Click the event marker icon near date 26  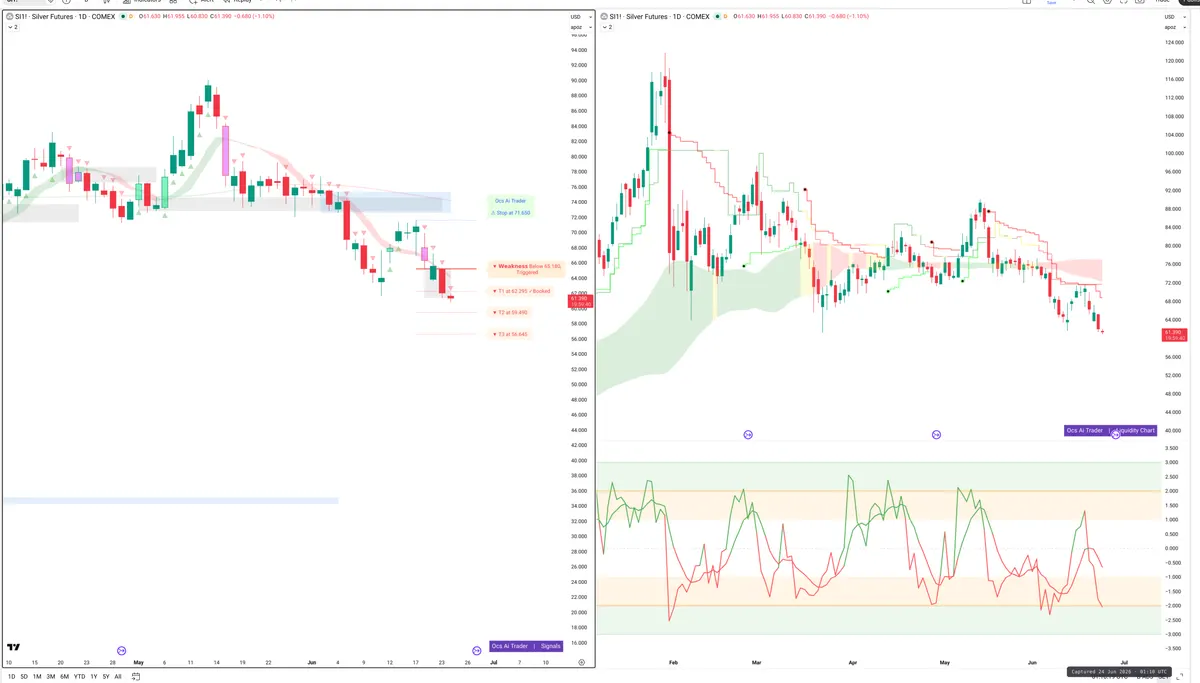coord(475,651)
